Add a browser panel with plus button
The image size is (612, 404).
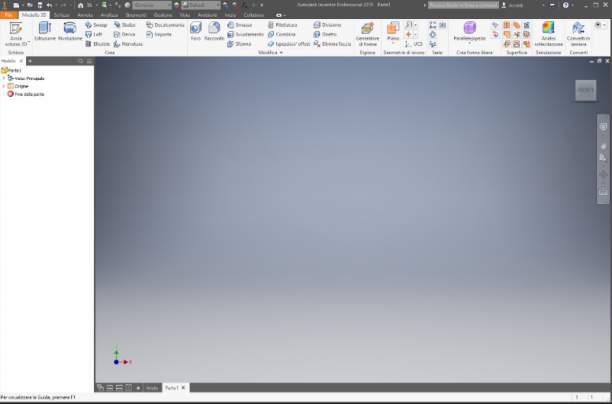click(x=30, y=61)
